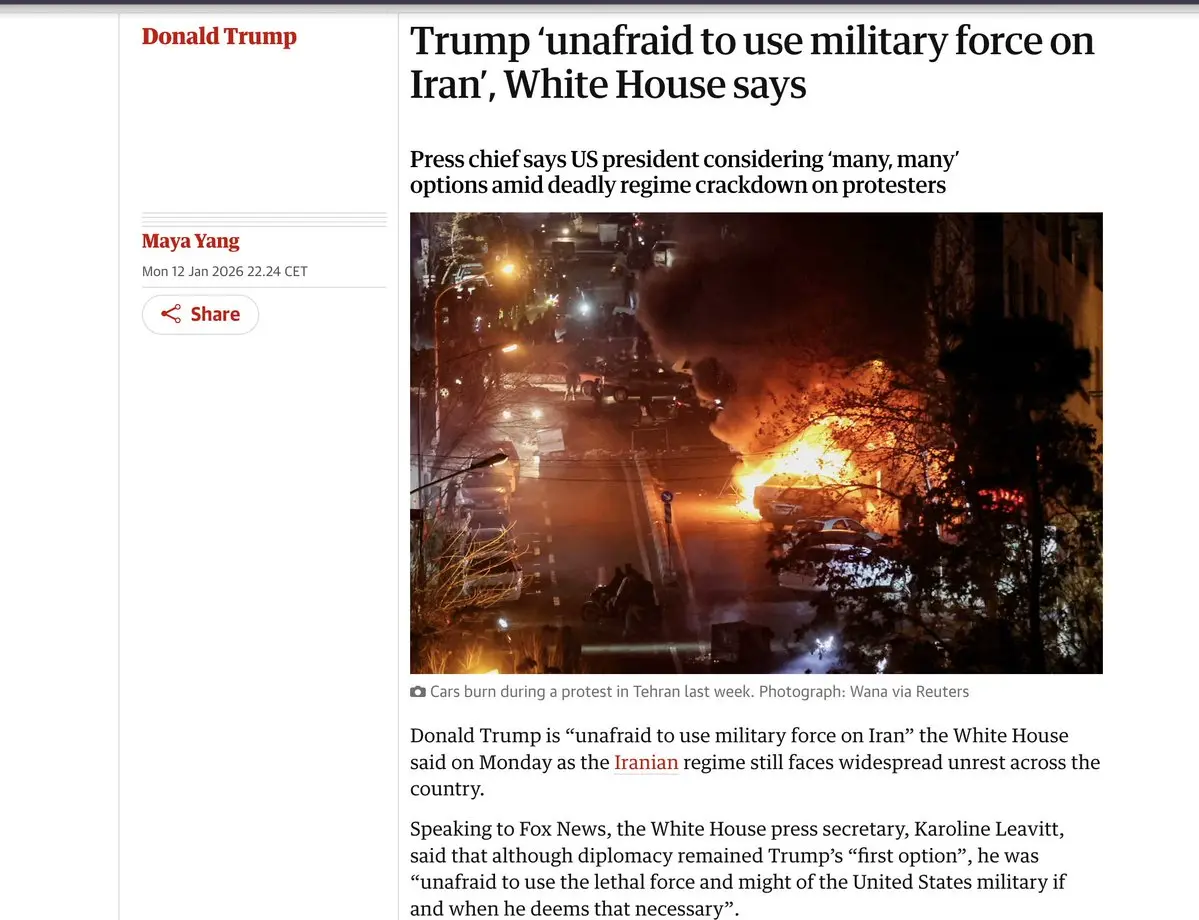The height and width of the screenshot is (920, 1199).
Task: Click the share icon beside Share label
Action: [x=171, y=314]
